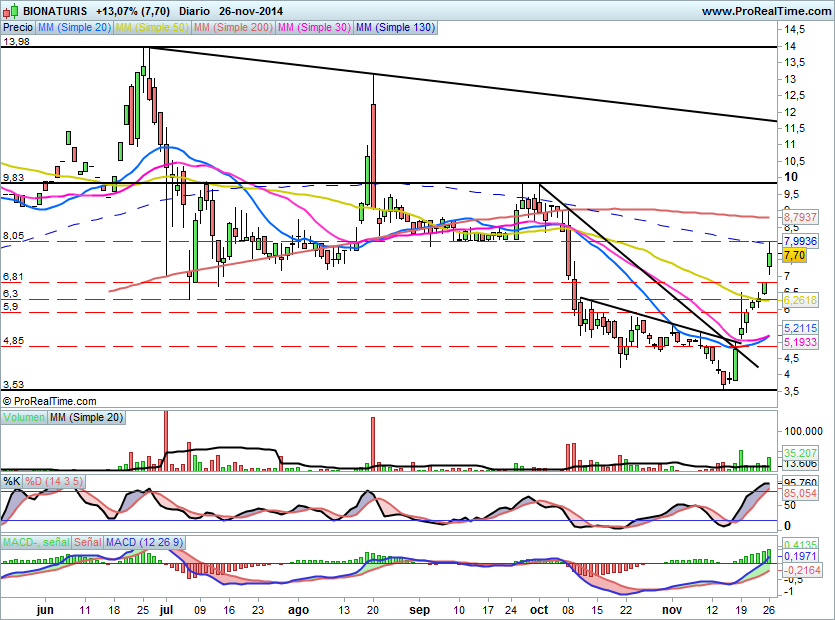Image resolution: width=835 pixels, height=620 pixels.
Task: Click the 13,98 resistance level label
Action: coord(16,41)
